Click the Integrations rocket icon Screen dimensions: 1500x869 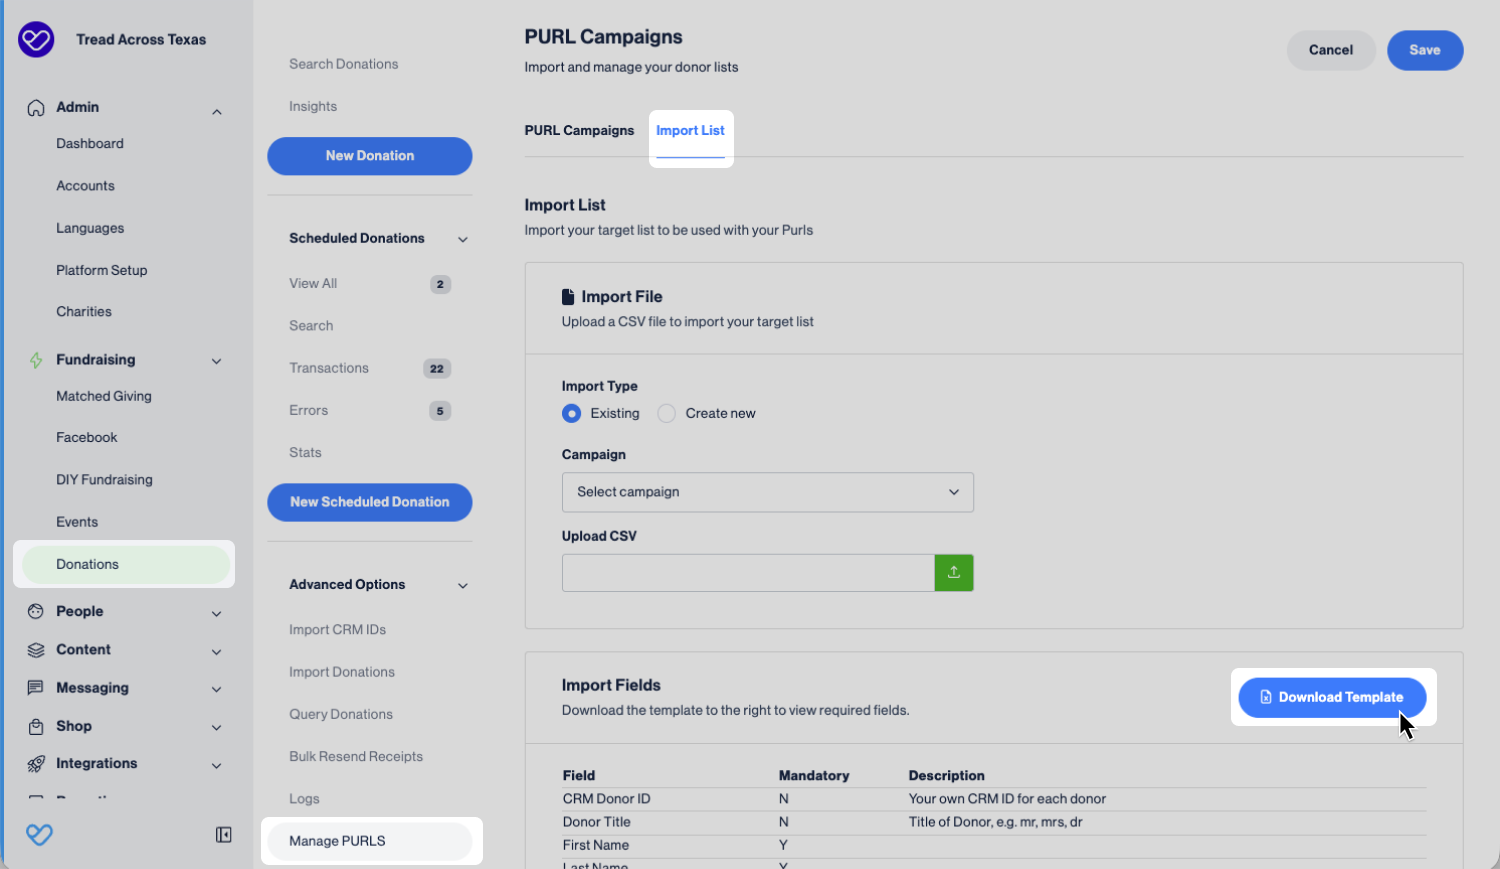point(36,764)
